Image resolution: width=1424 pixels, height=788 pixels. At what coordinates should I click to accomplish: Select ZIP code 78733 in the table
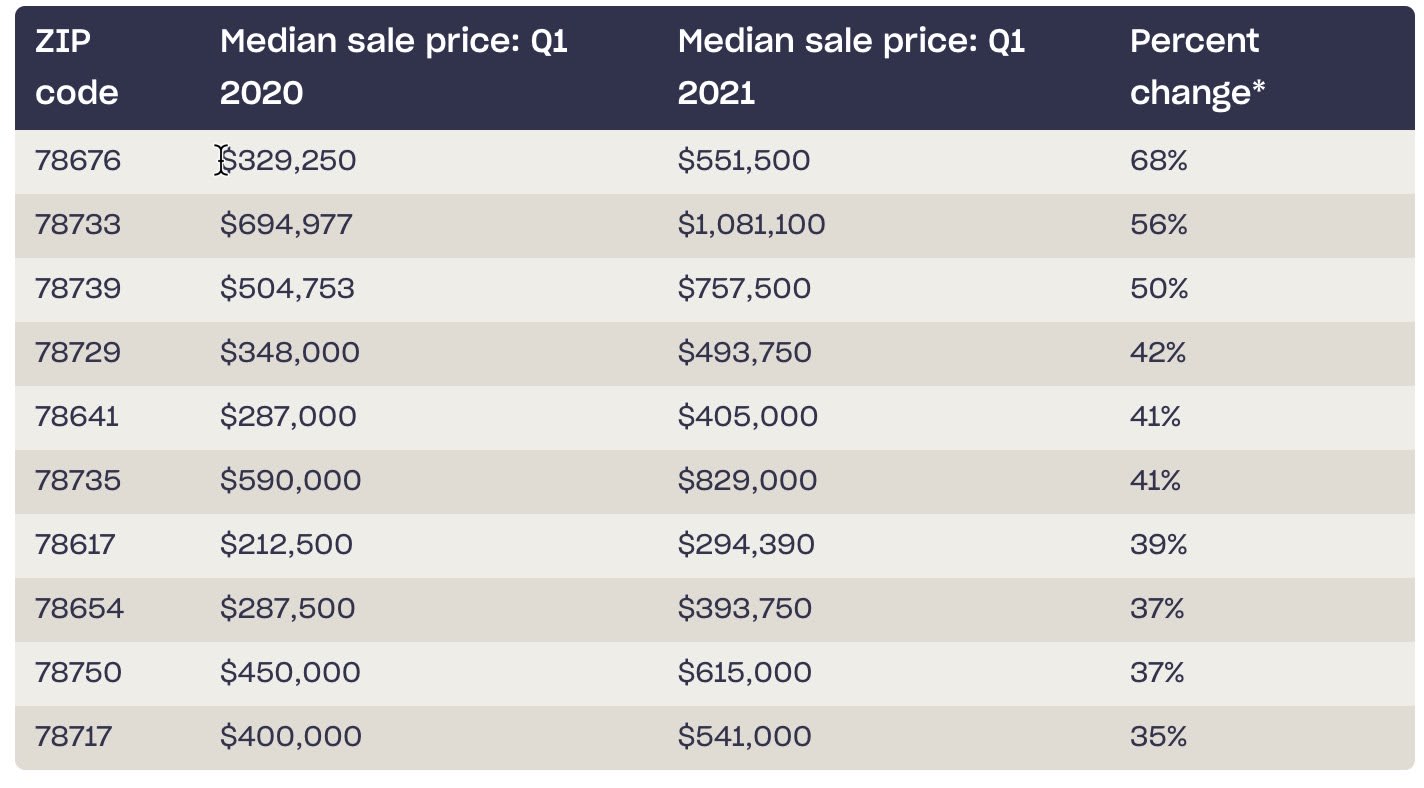pos(78,225)
